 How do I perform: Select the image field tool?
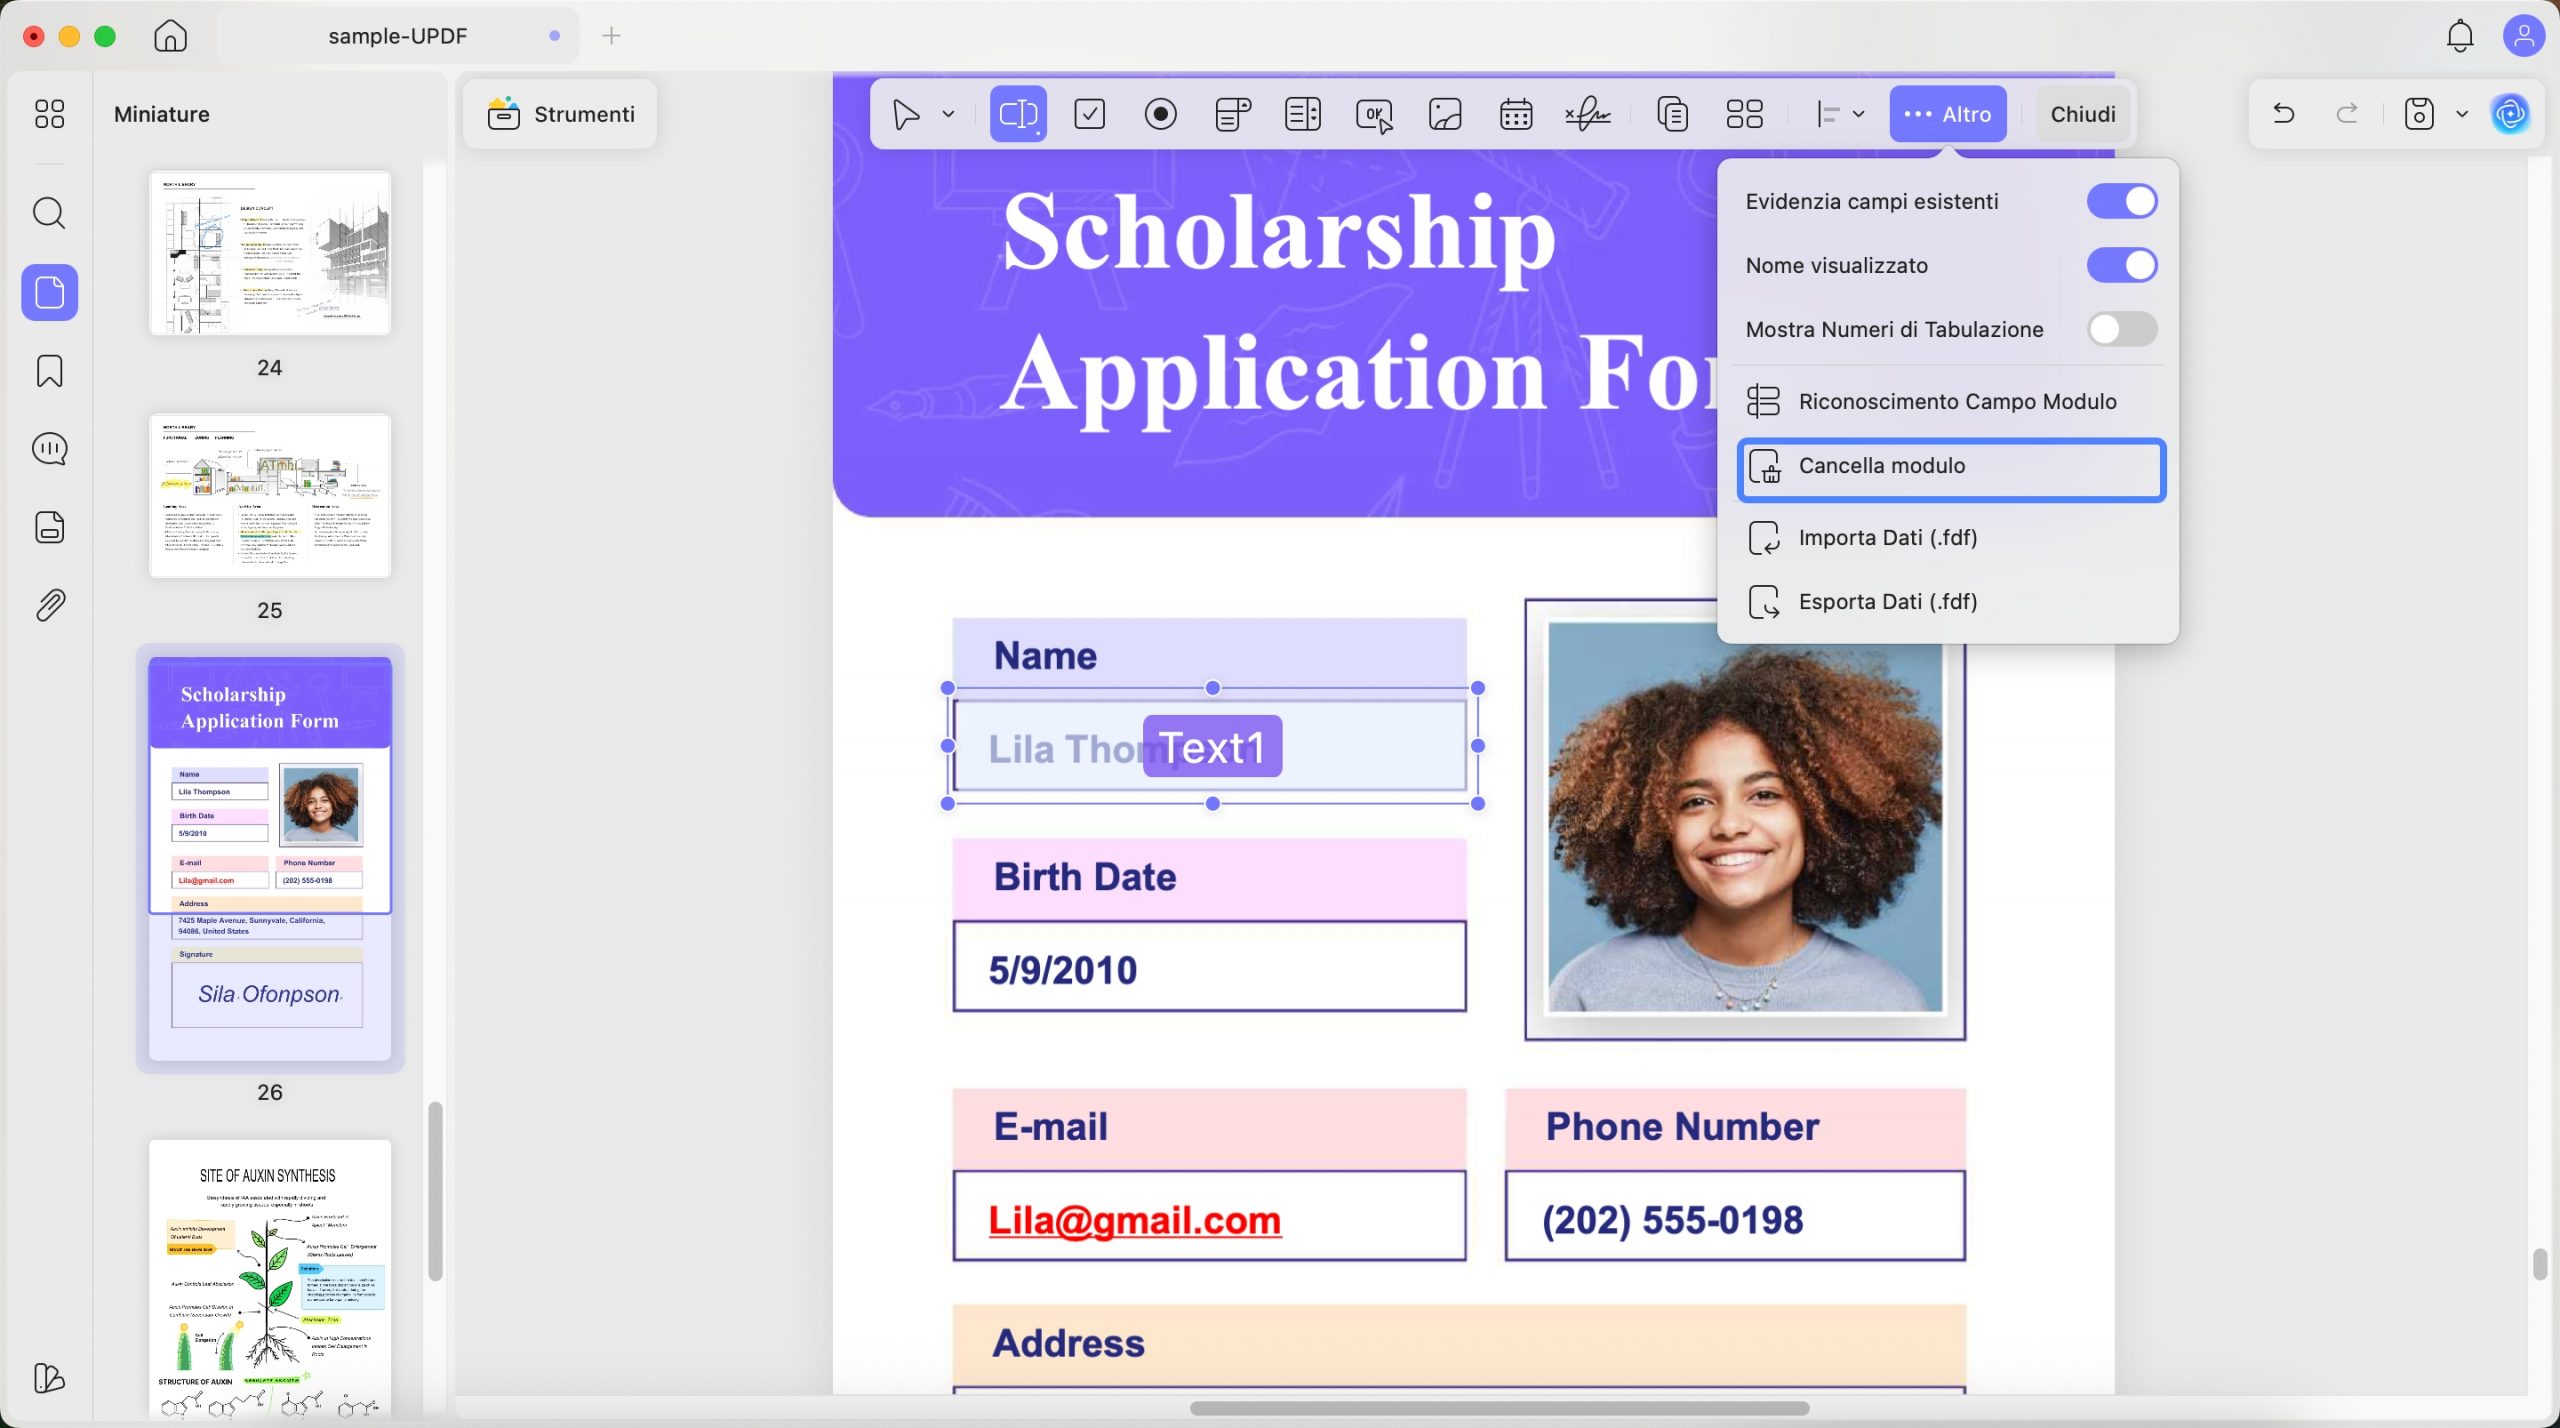1445,114
